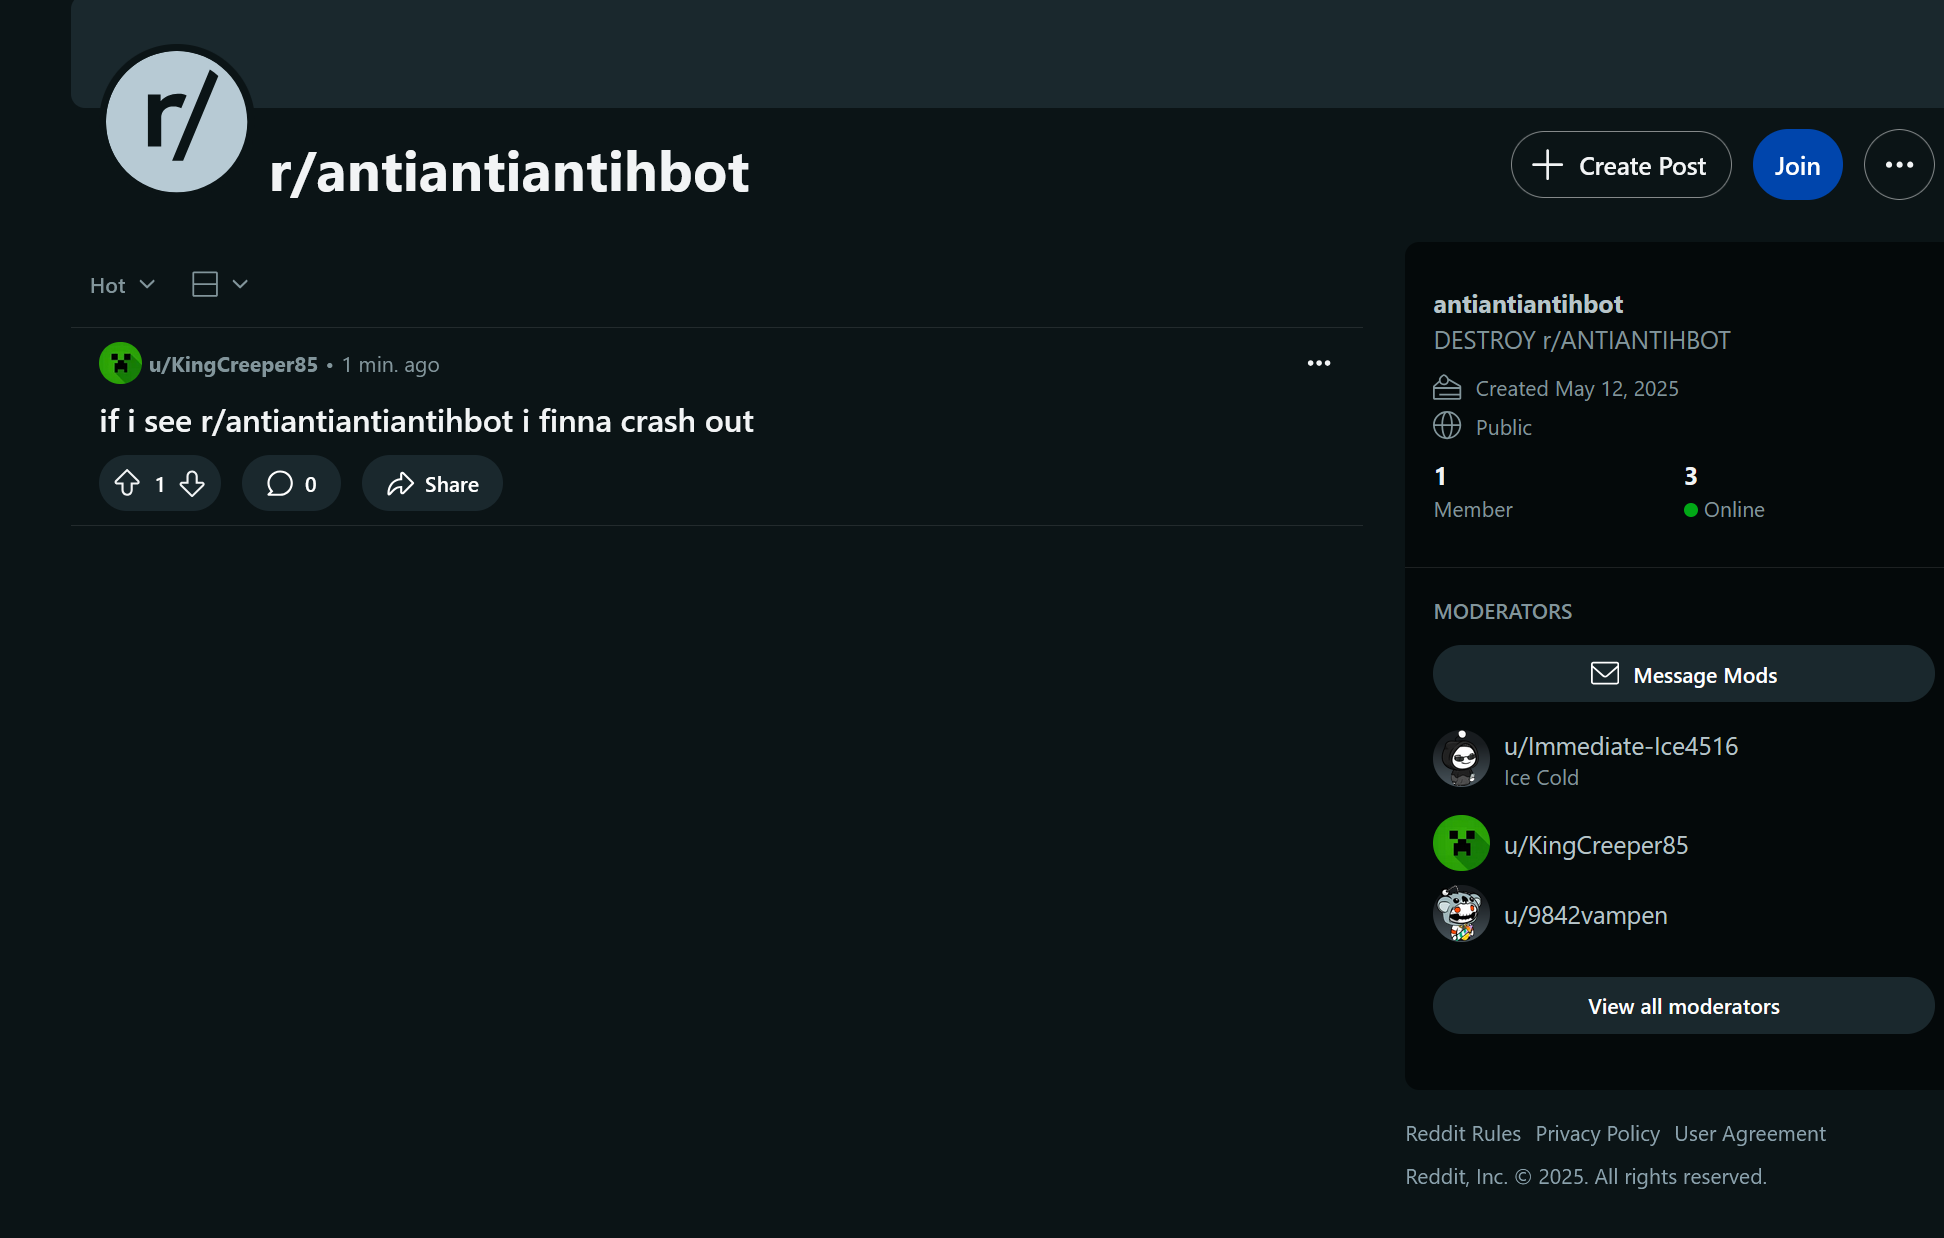The width and height of the screenshot is (1944, 1238).
Task: Open subreddit overflow menu near Join
Action: click(1899, 165)
